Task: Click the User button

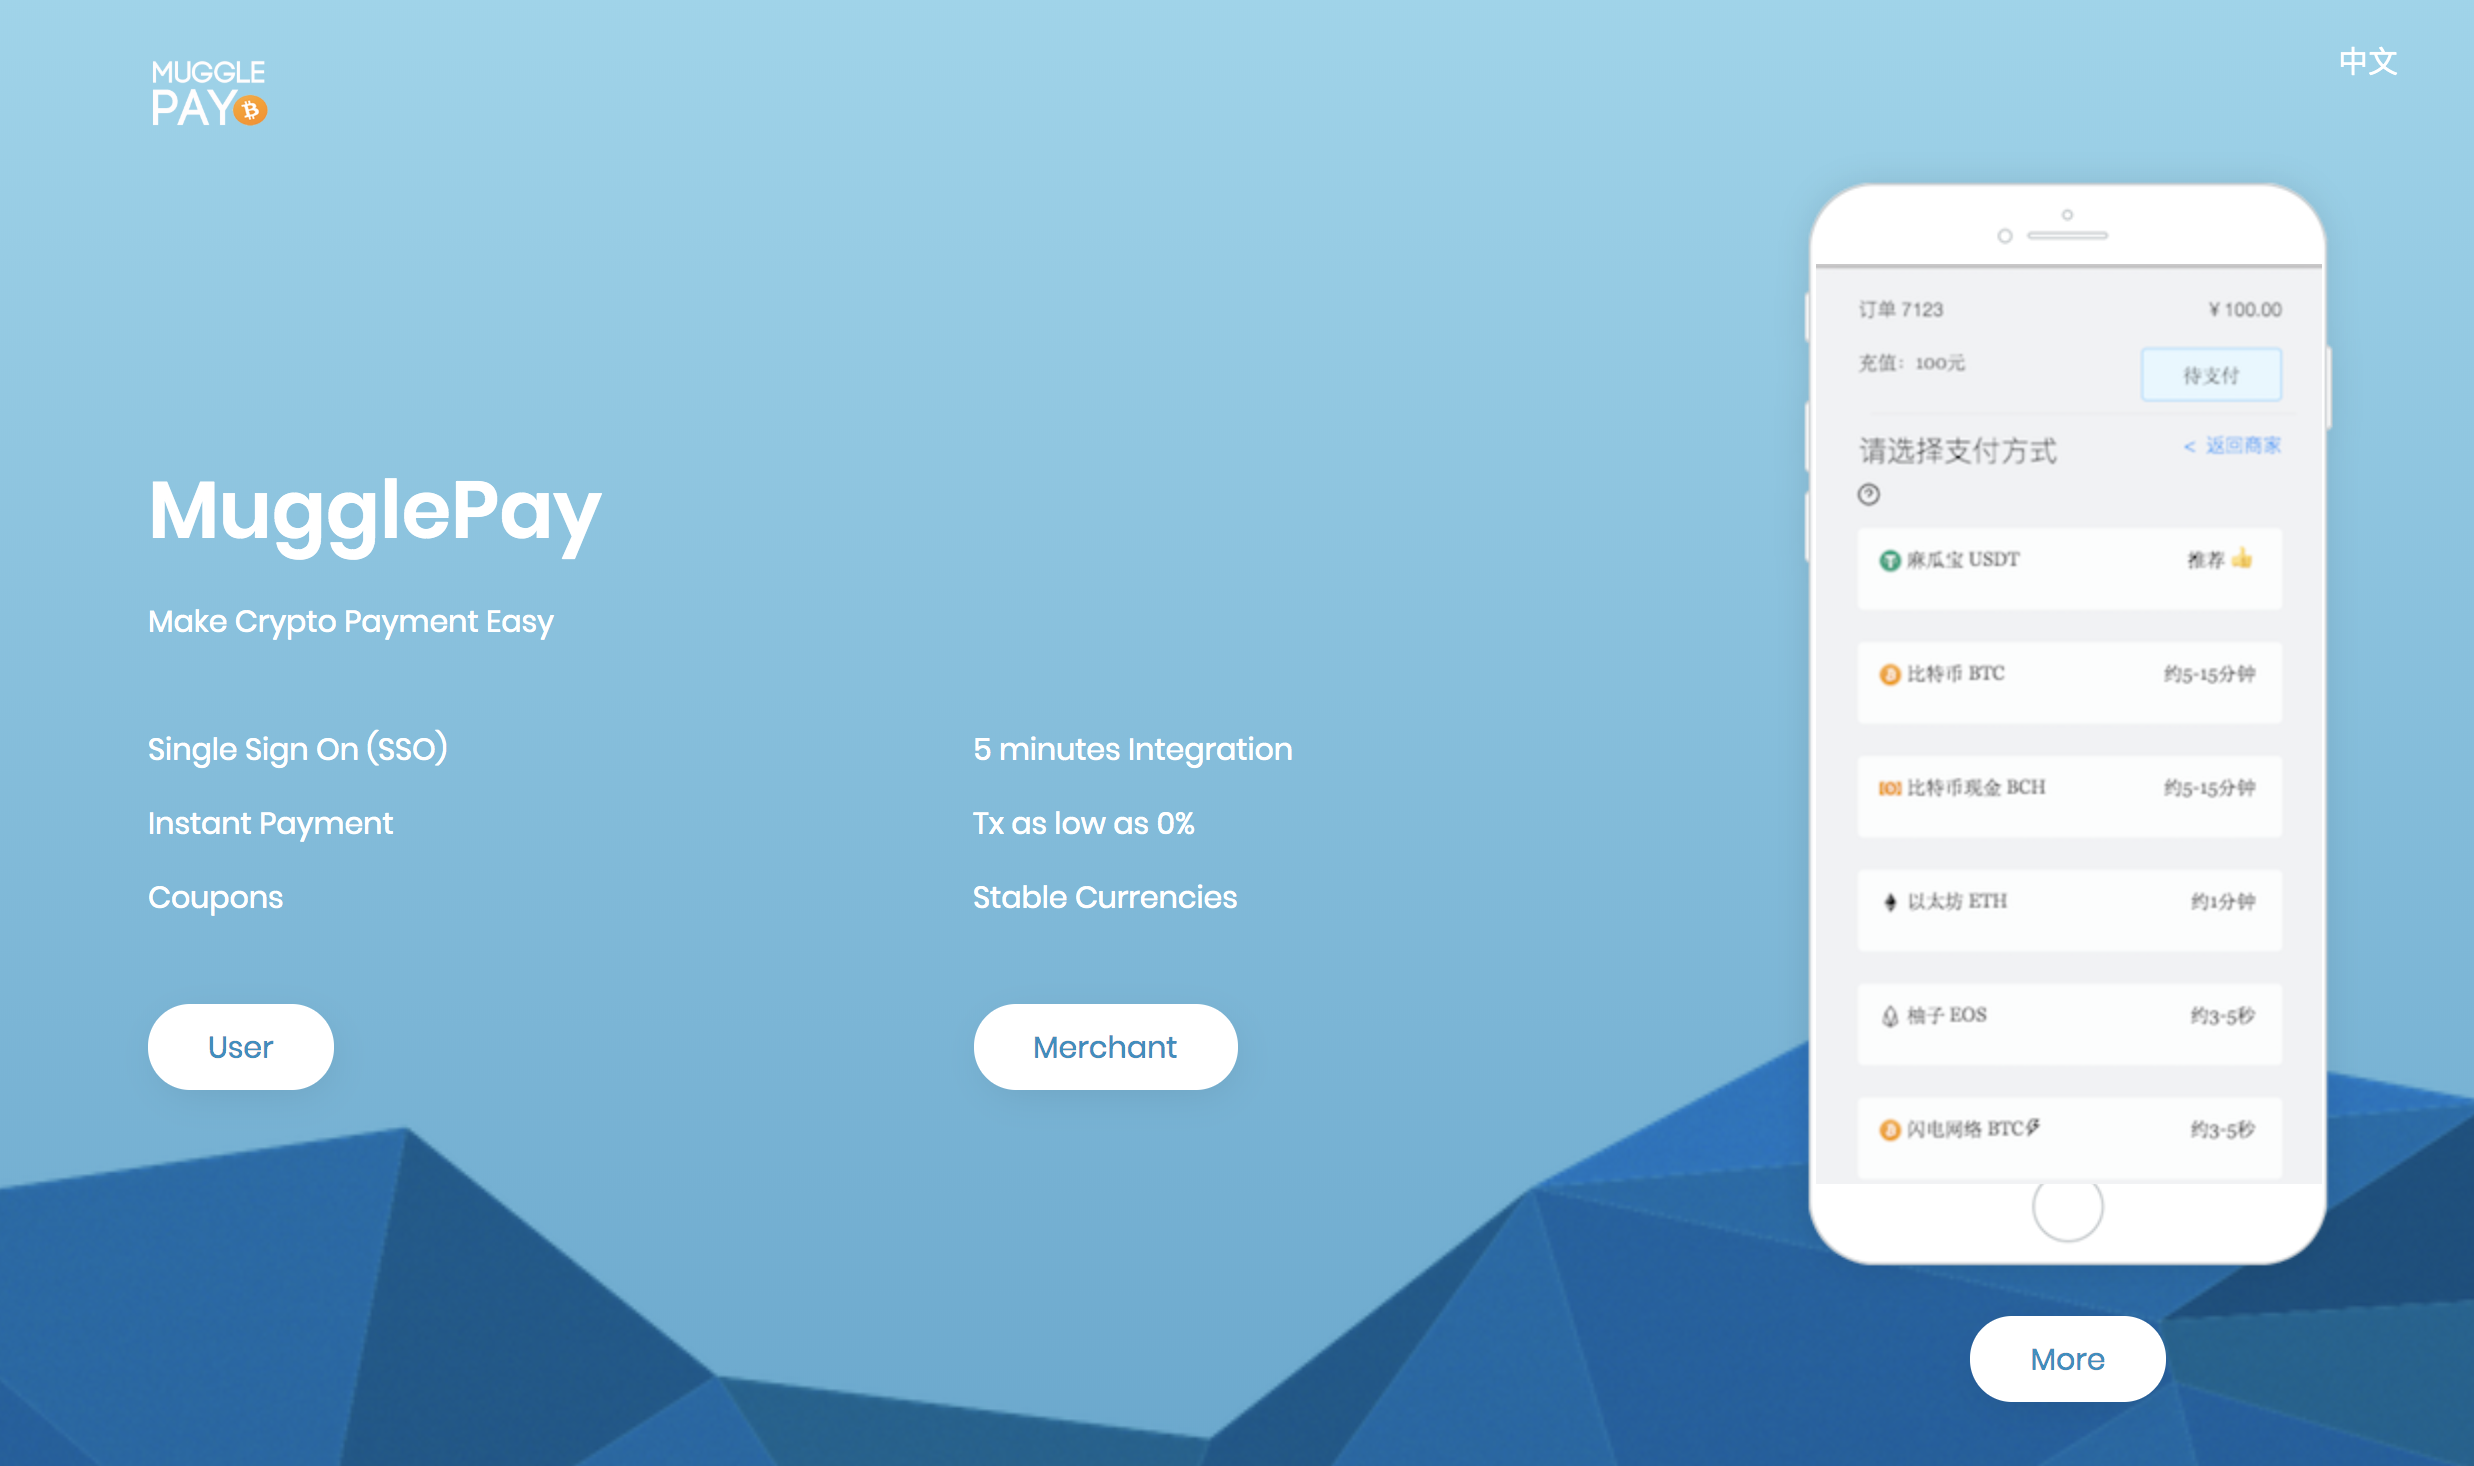Action: (x=241, y=1045)
